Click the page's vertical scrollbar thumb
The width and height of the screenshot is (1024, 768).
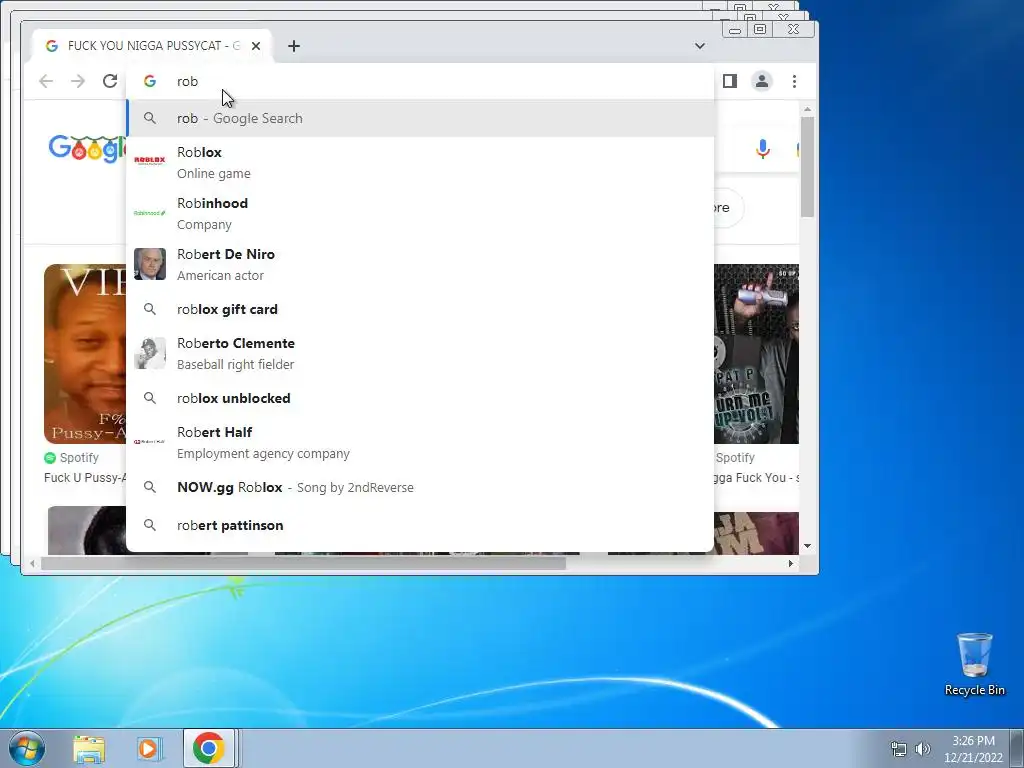tap(808, 167)
